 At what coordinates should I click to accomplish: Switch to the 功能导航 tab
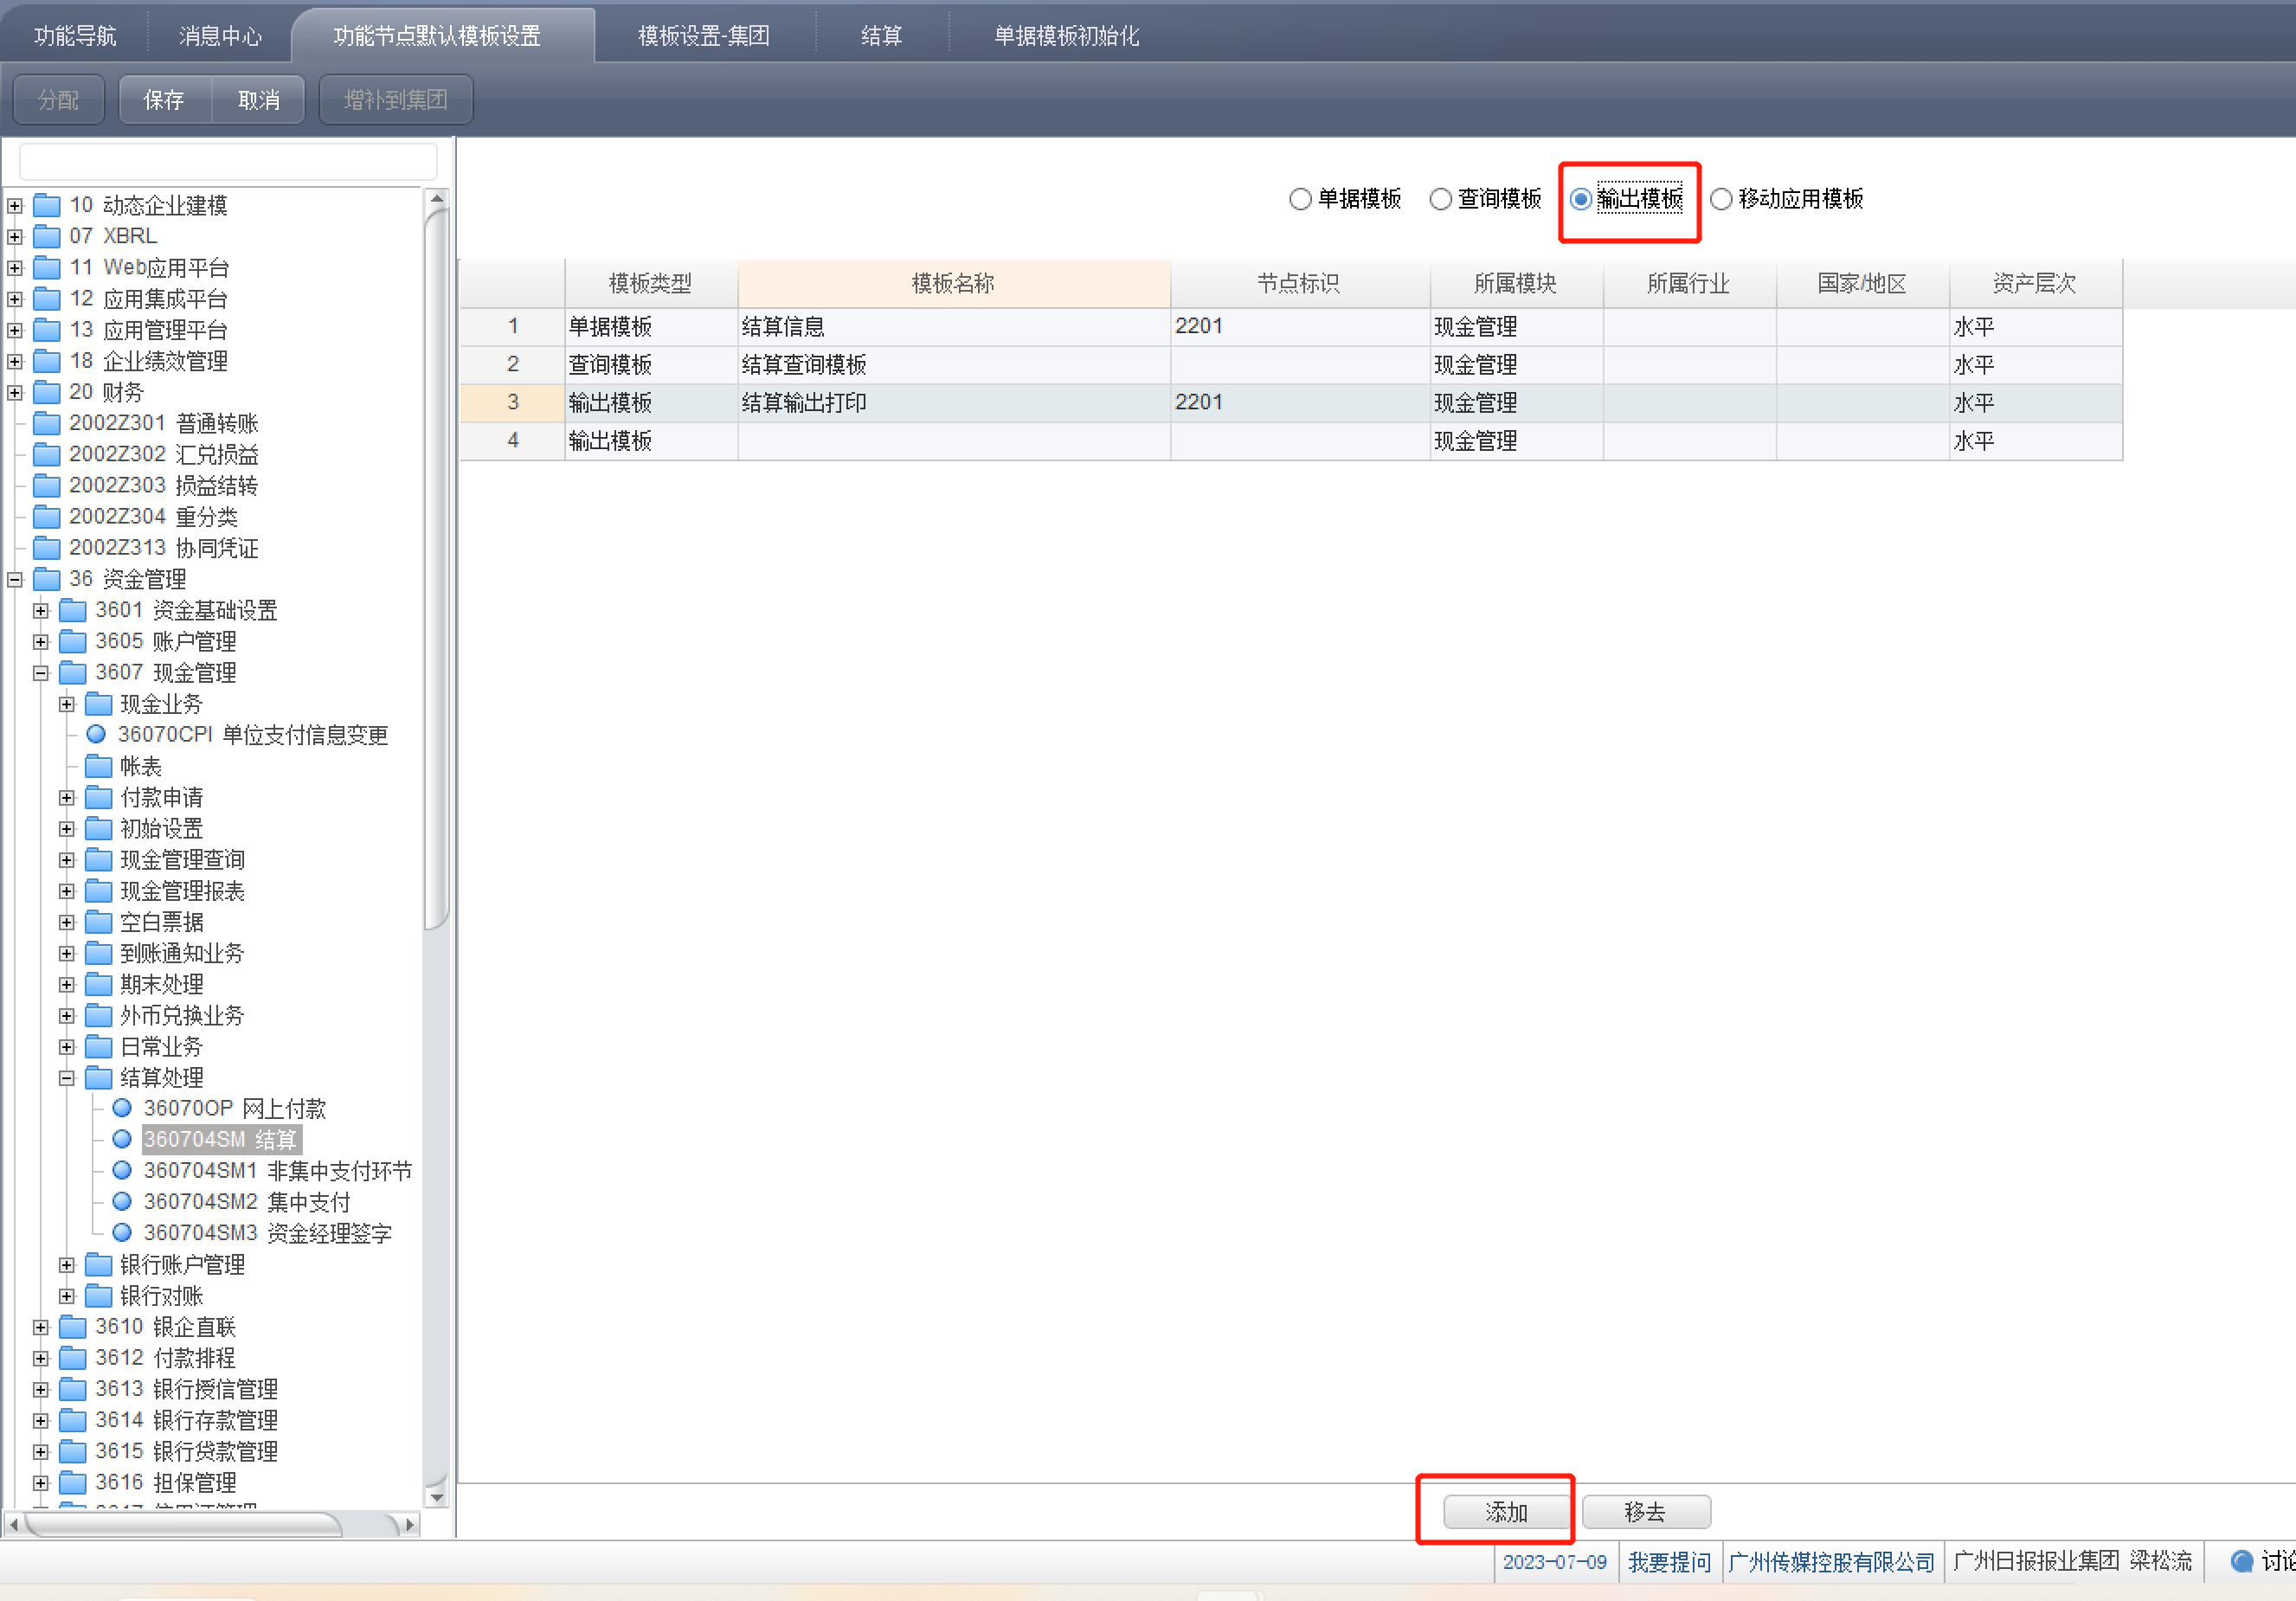75,36
